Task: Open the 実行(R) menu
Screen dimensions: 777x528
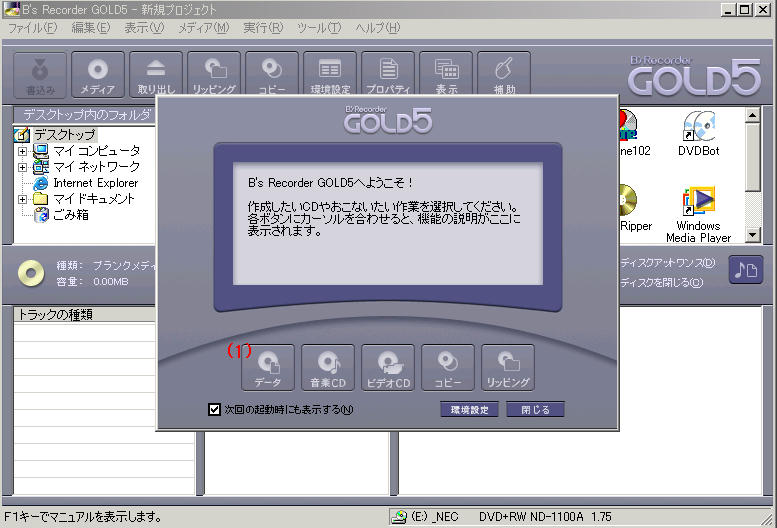Action: (263, 28)
